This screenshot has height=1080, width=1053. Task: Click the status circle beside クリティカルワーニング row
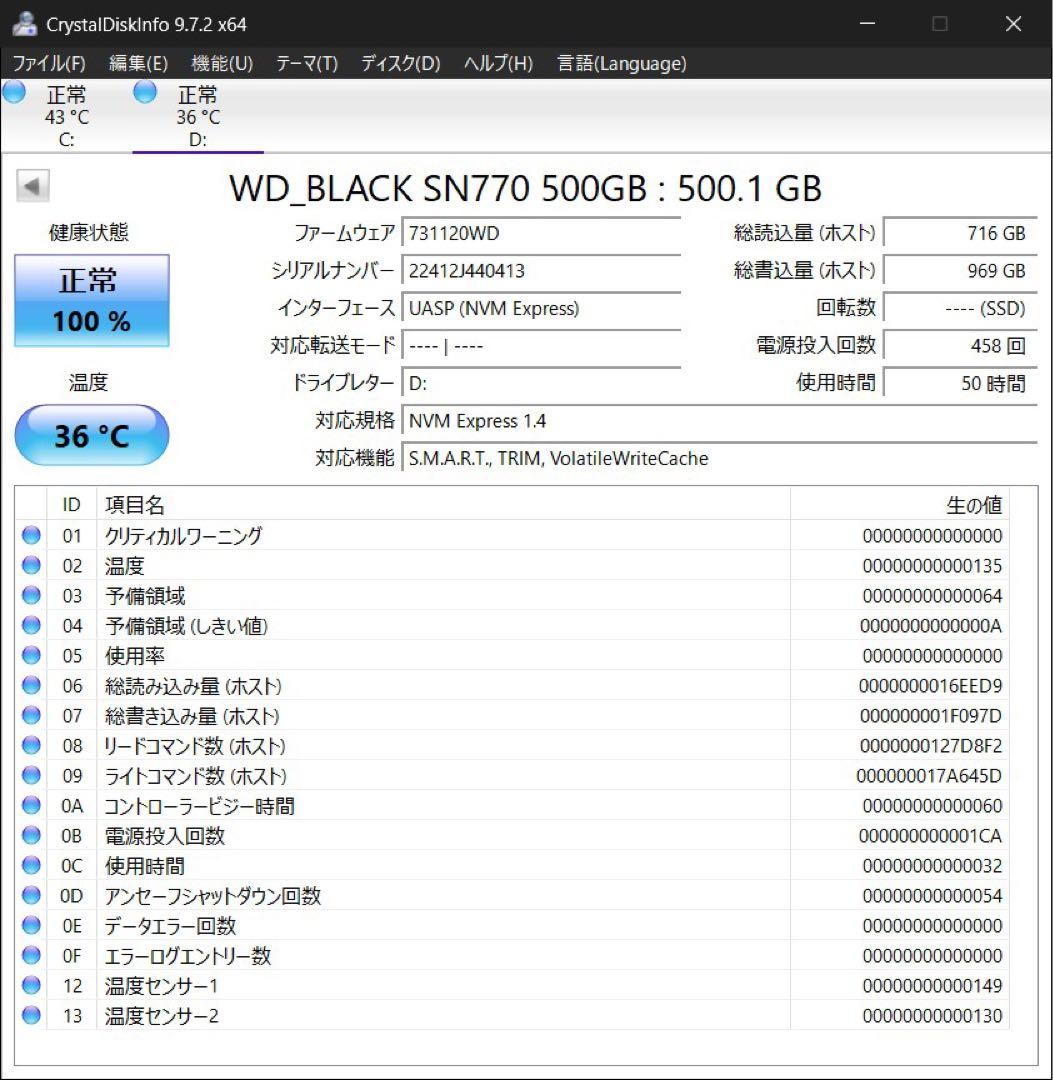(30, 535)
